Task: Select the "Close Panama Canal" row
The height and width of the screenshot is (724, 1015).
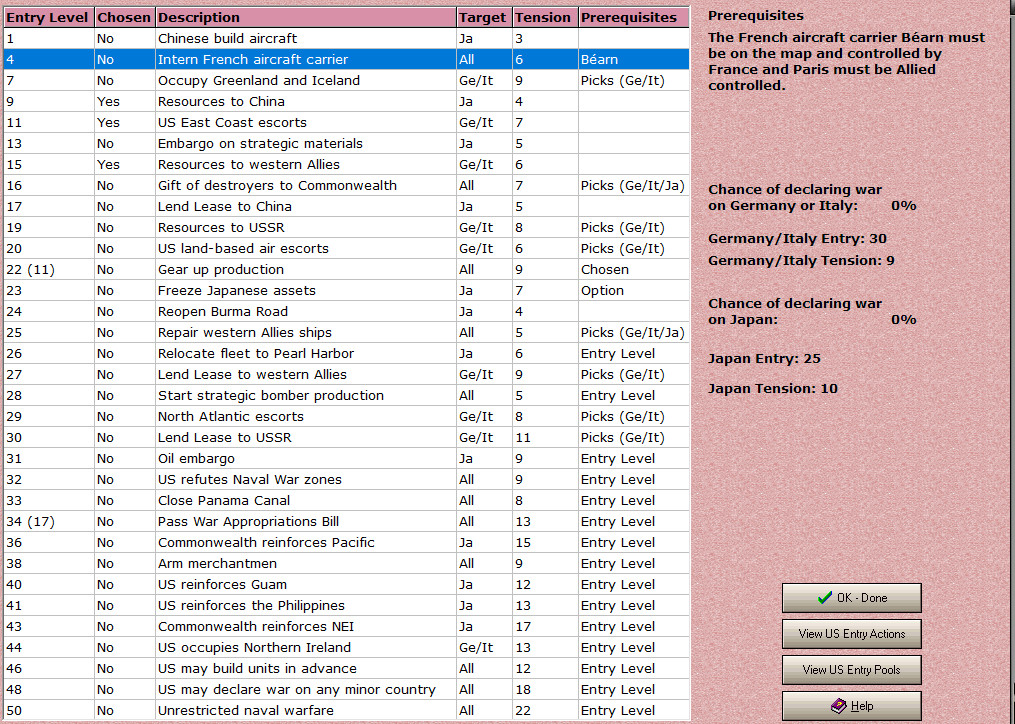Action: (346, 501)
